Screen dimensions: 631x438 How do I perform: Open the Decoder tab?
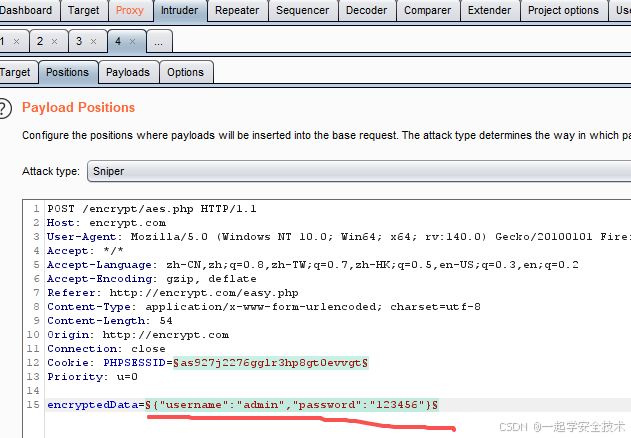tap(367, 10)
